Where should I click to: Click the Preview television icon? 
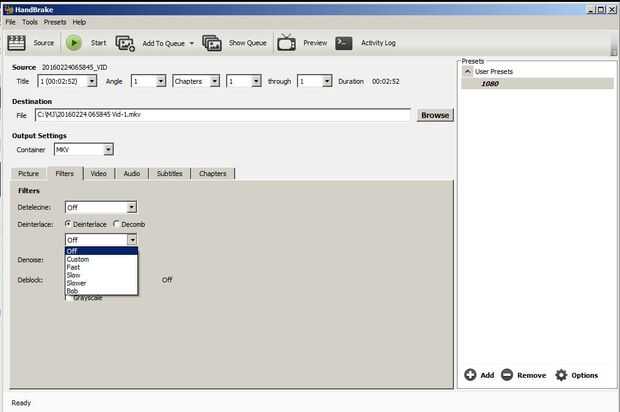coord(286,42)
